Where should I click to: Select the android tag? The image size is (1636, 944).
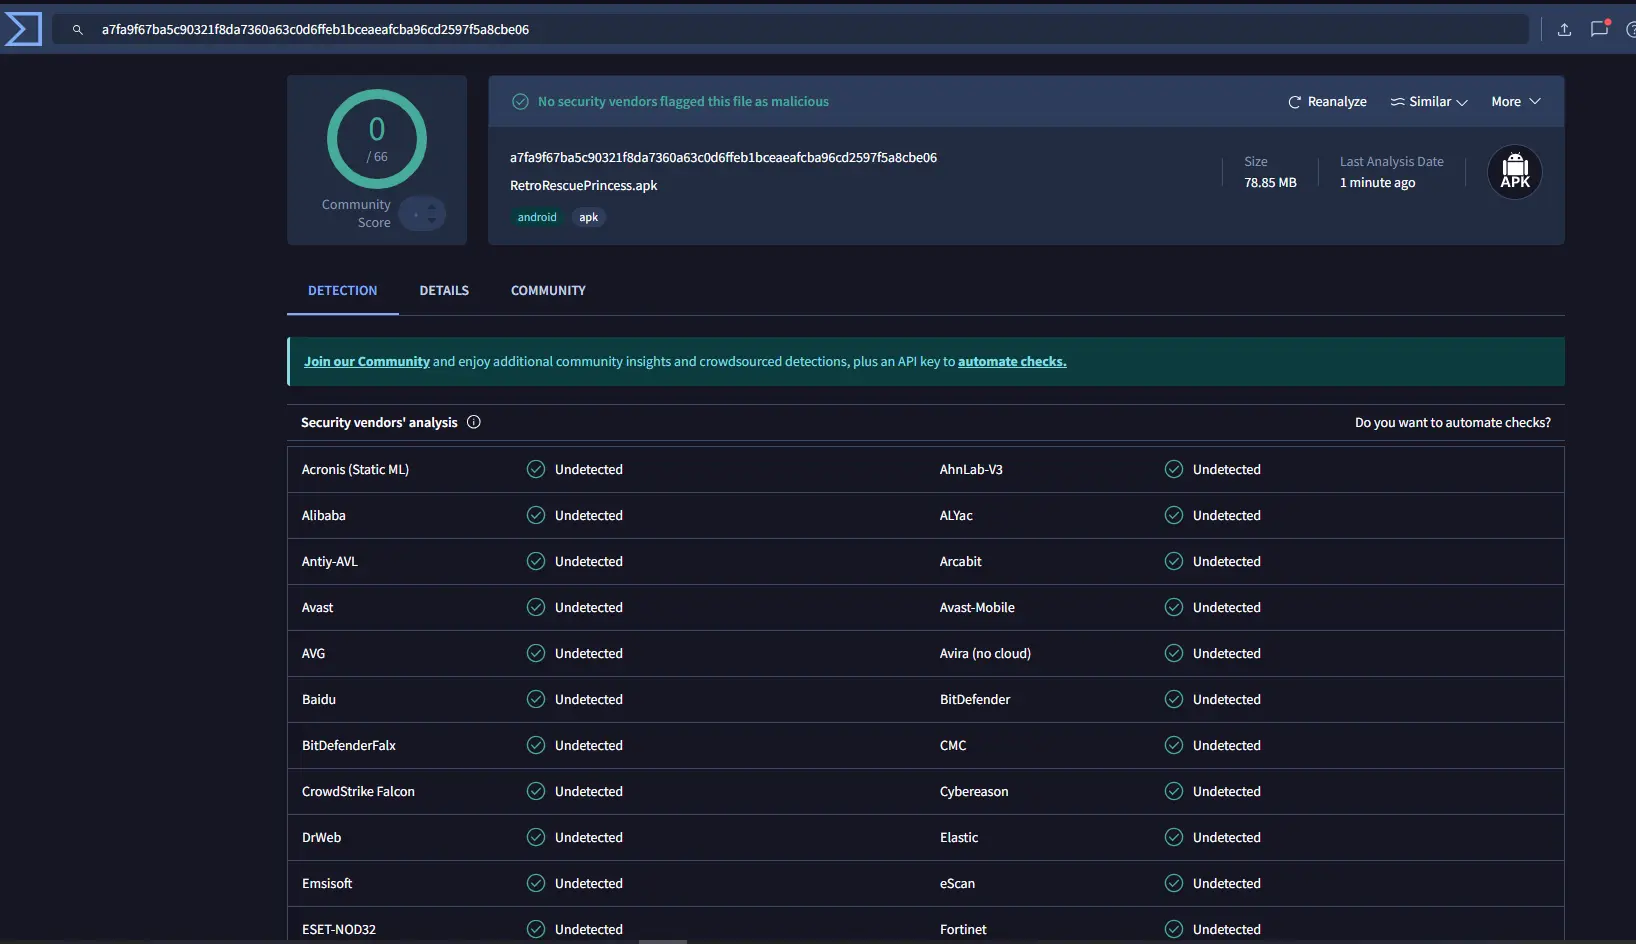[537, 217]
